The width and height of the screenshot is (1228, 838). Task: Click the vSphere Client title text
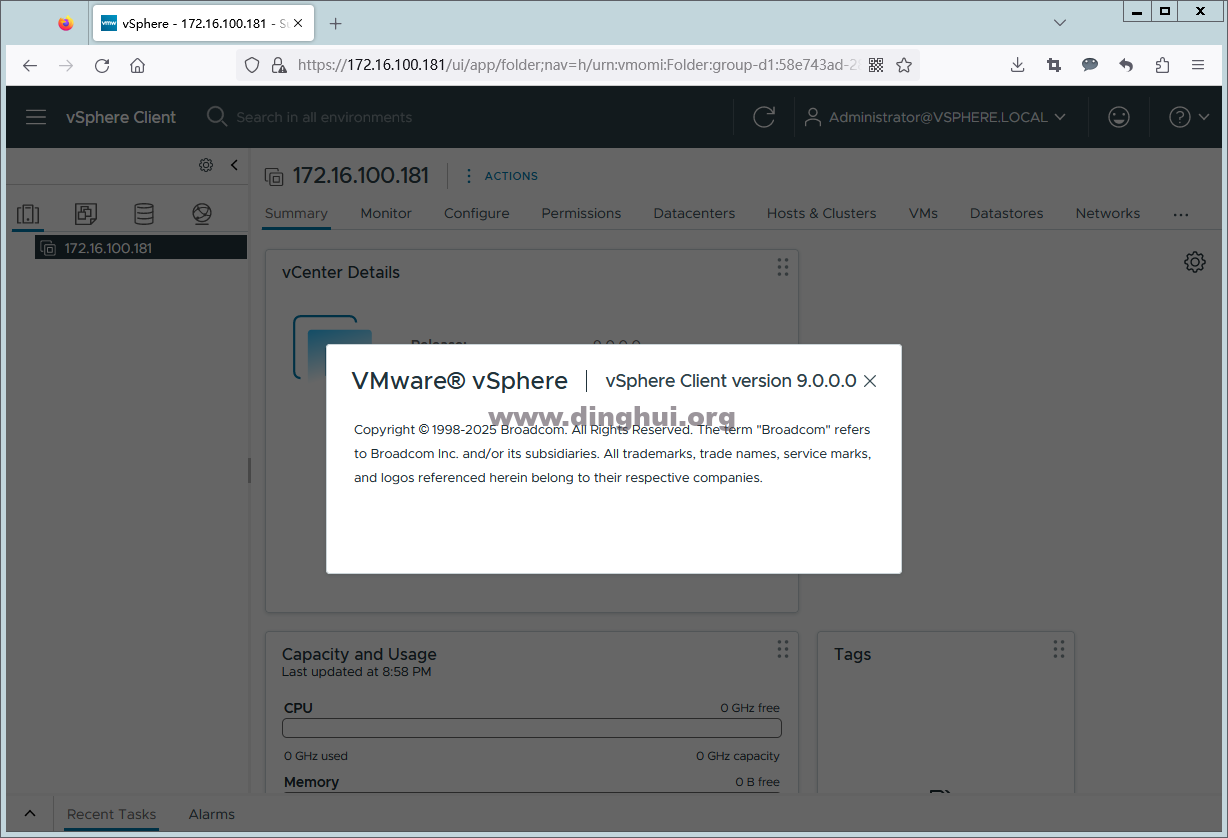pyautogui.click(x=121, y=117)
